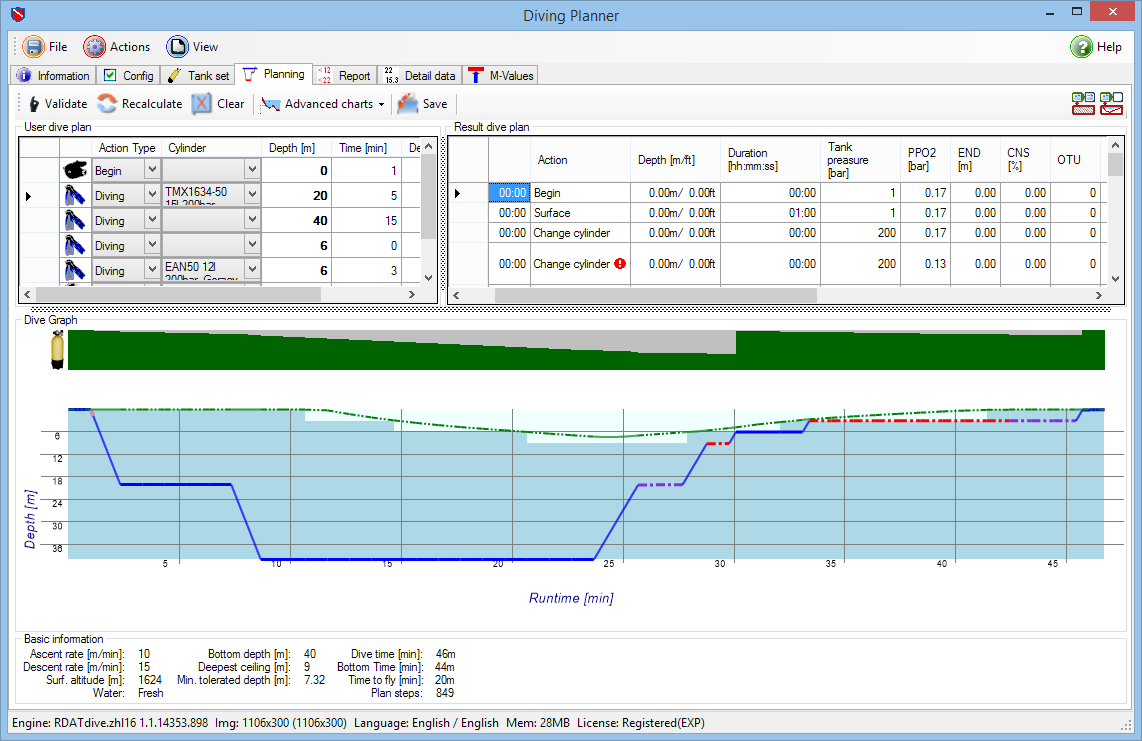Click the Recalculate arrows icon
1142x741 pixels.
(107, 104)
